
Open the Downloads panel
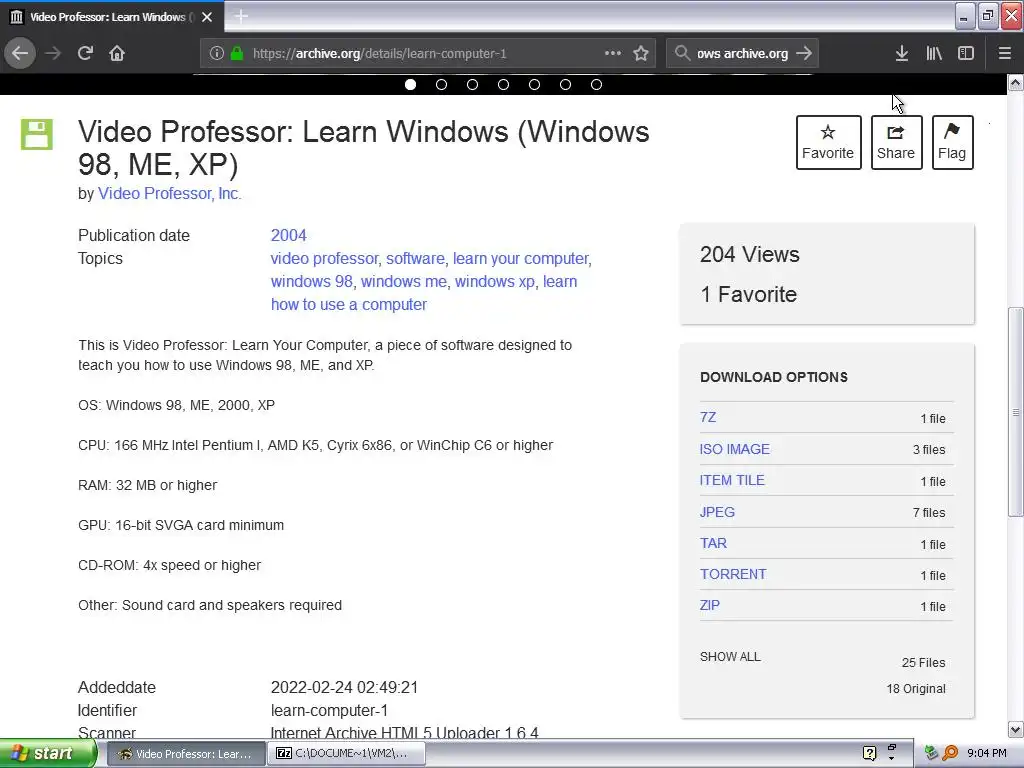coord(902,53)
